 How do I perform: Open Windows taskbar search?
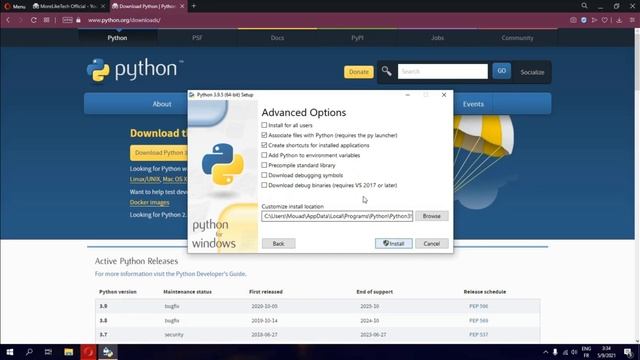coord(29,352)
